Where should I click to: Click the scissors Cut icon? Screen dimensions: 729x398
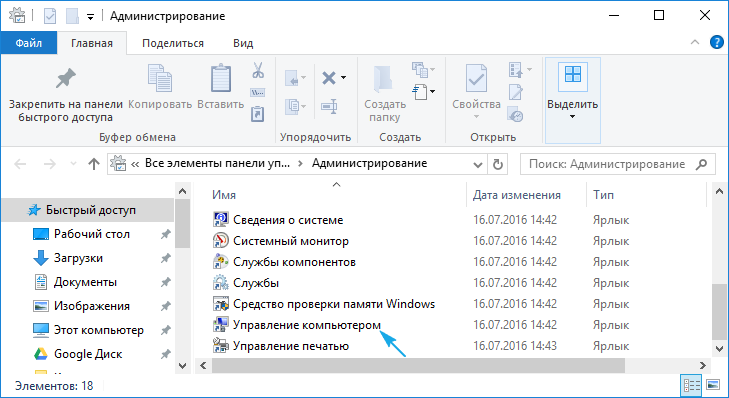(258, 70)
